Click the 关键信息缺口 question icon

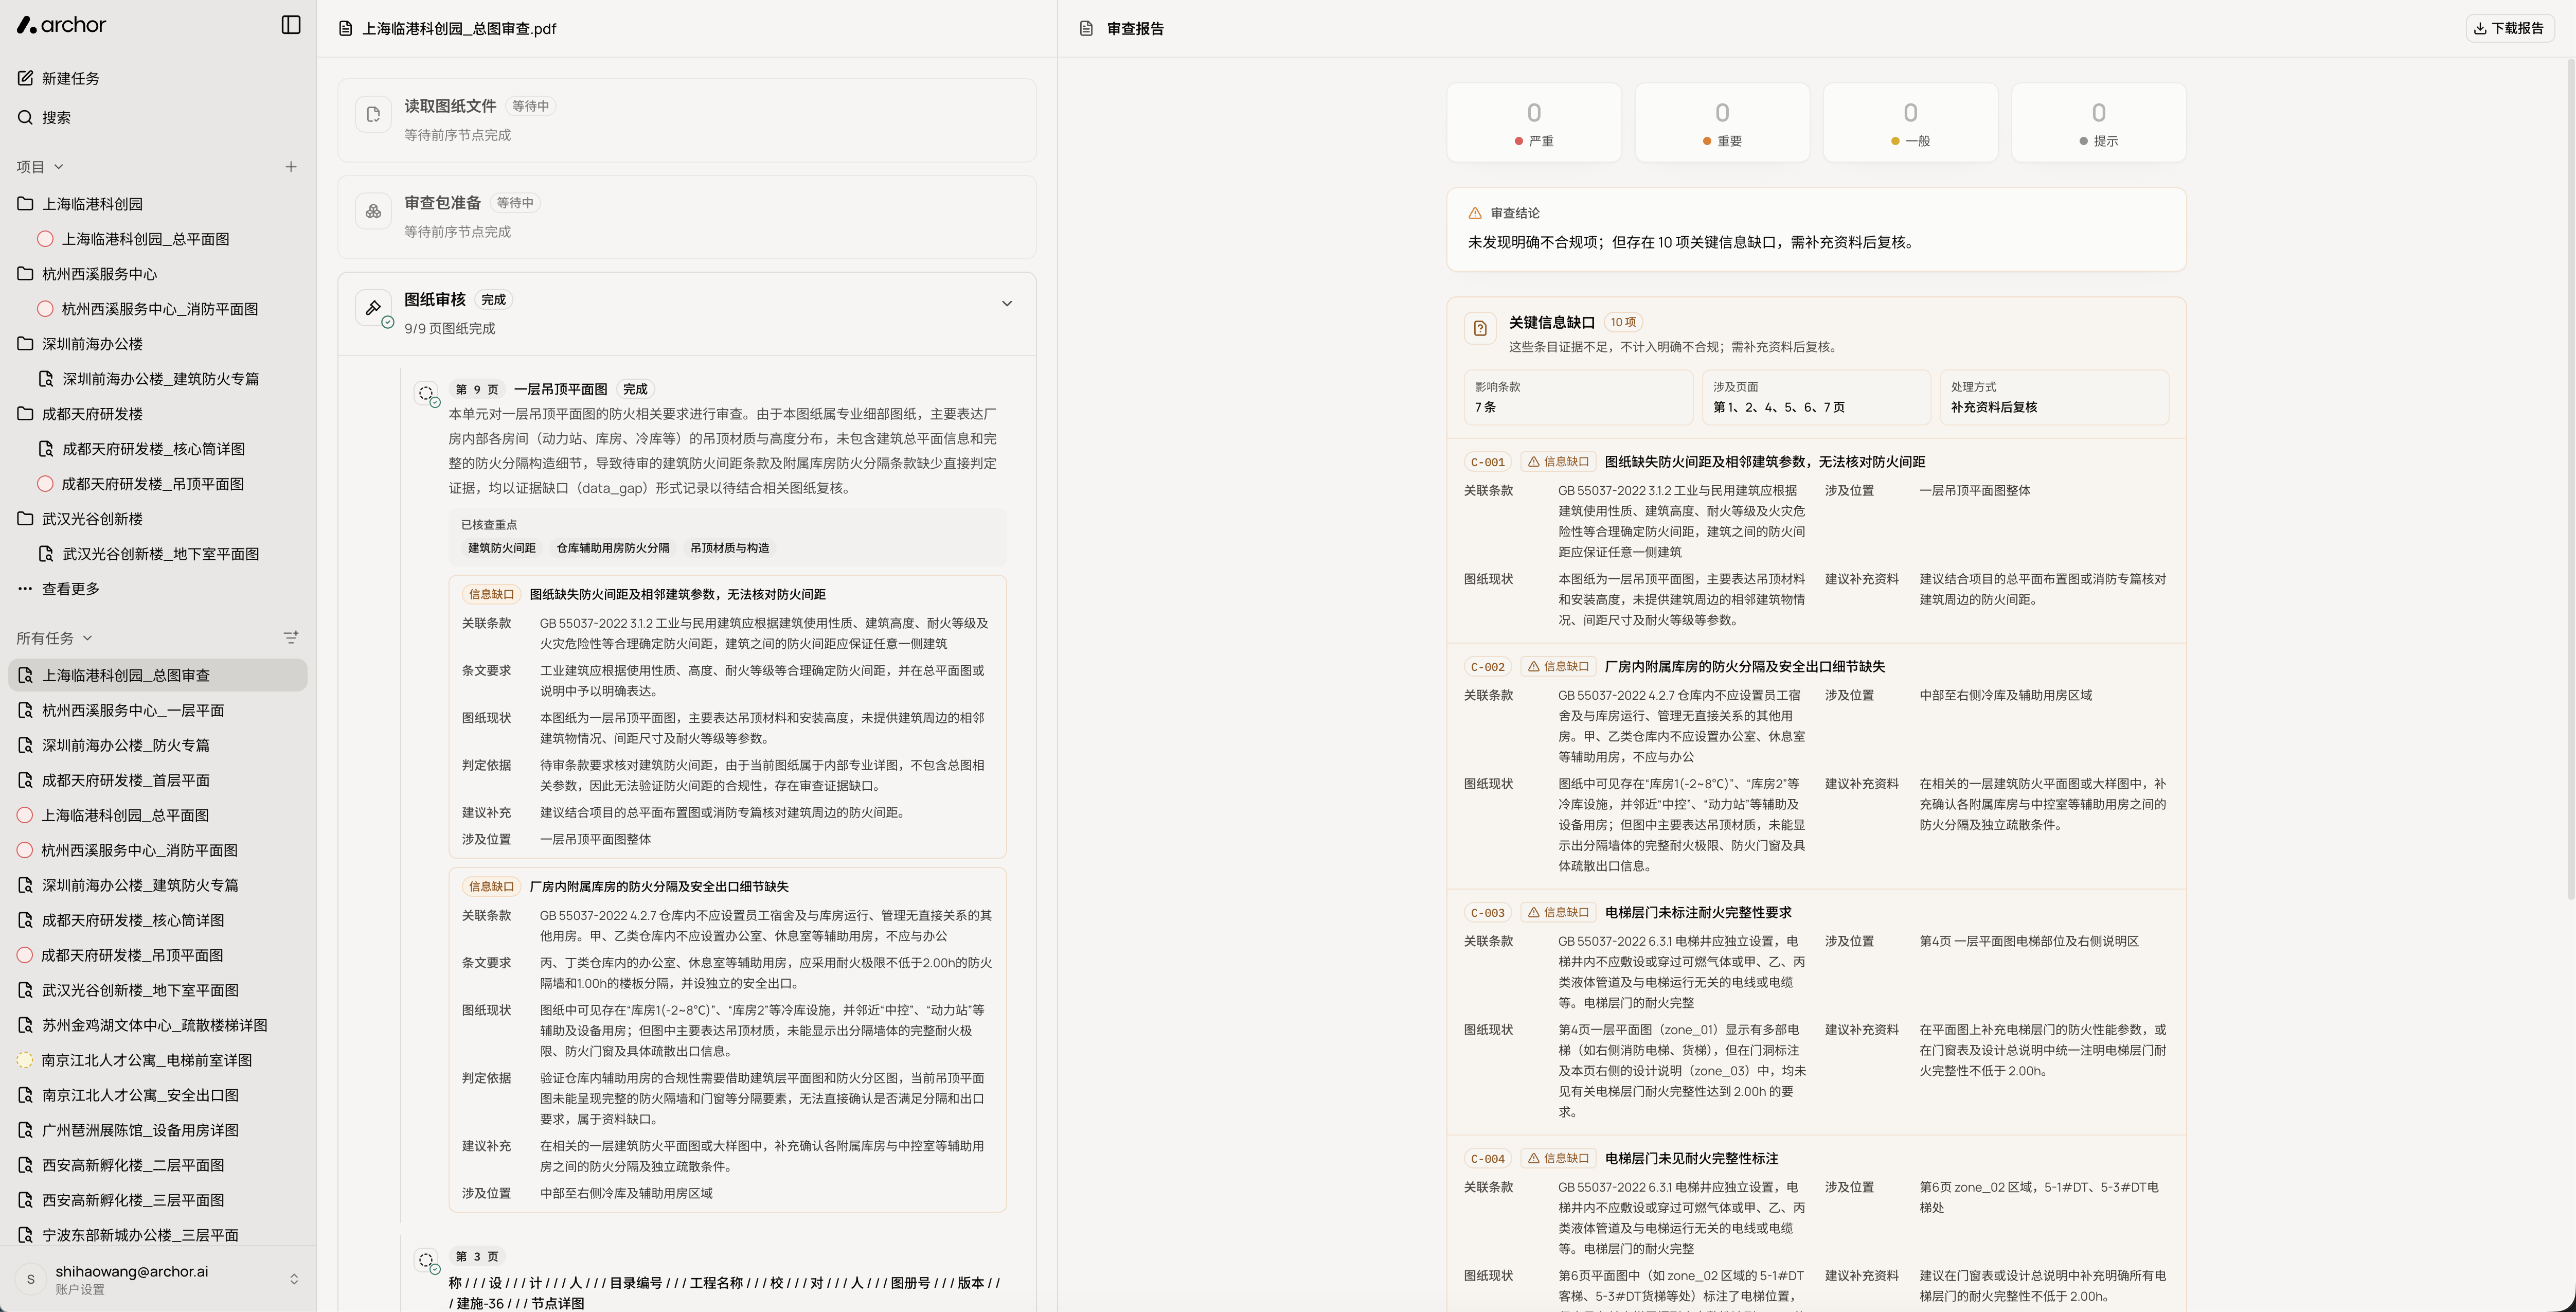pos(1480,328)
